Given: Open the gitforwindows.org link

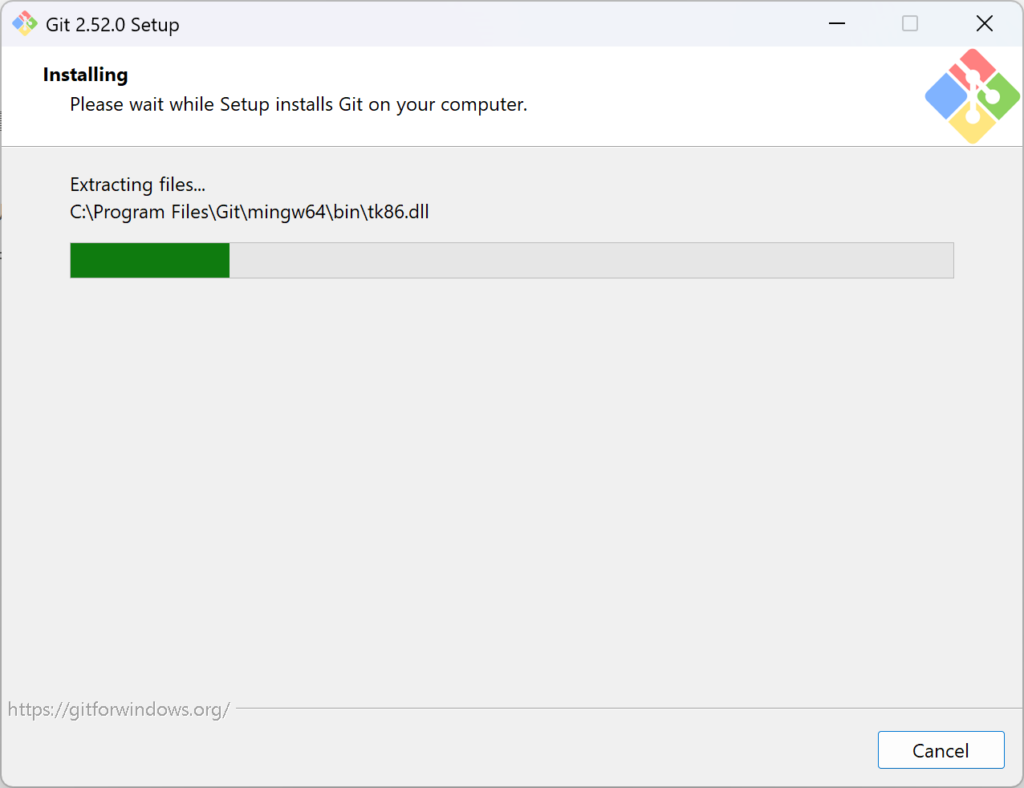Looking at the screenshot, I should (119, 709).
